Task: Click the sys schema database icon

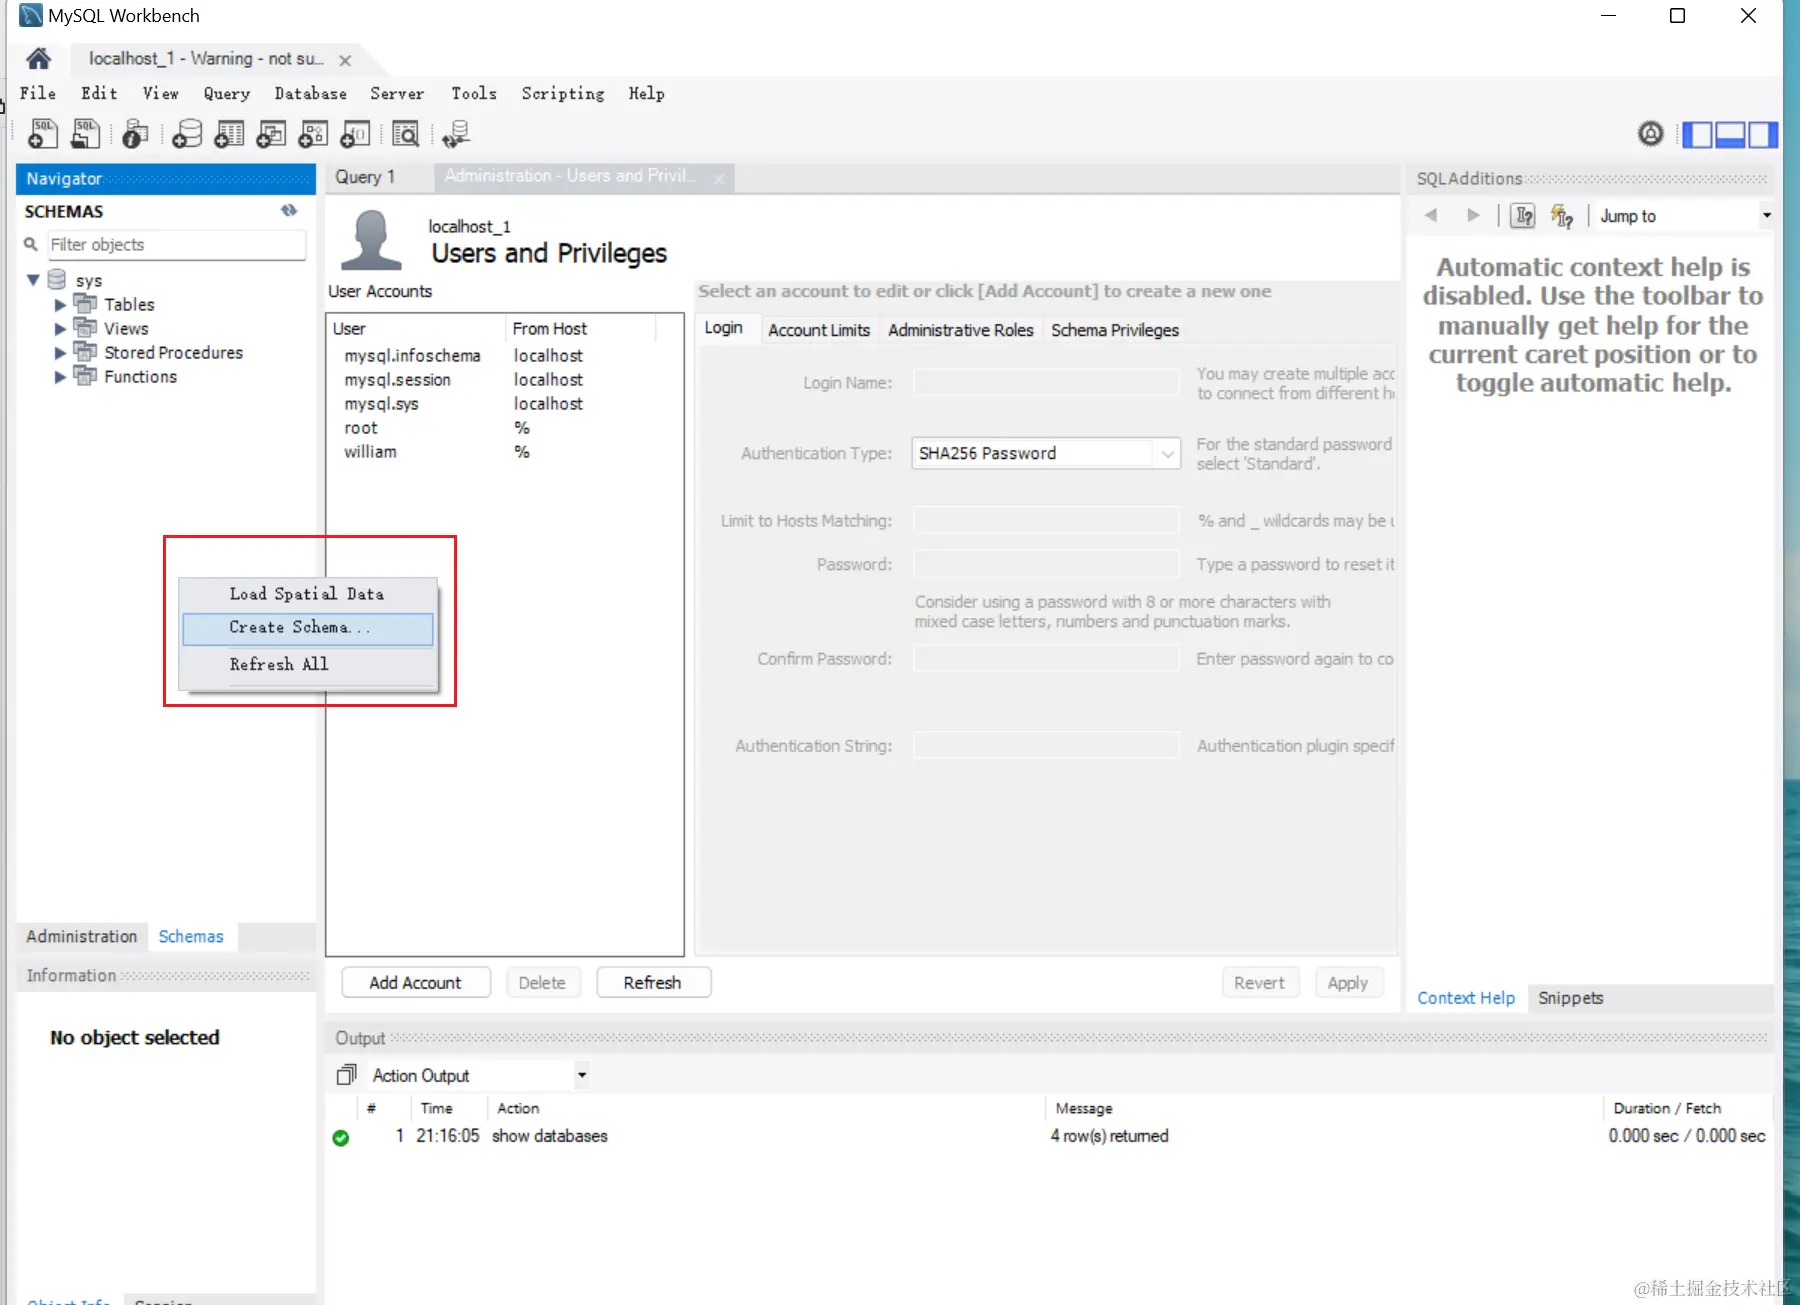Action: (x=57, y=279)
